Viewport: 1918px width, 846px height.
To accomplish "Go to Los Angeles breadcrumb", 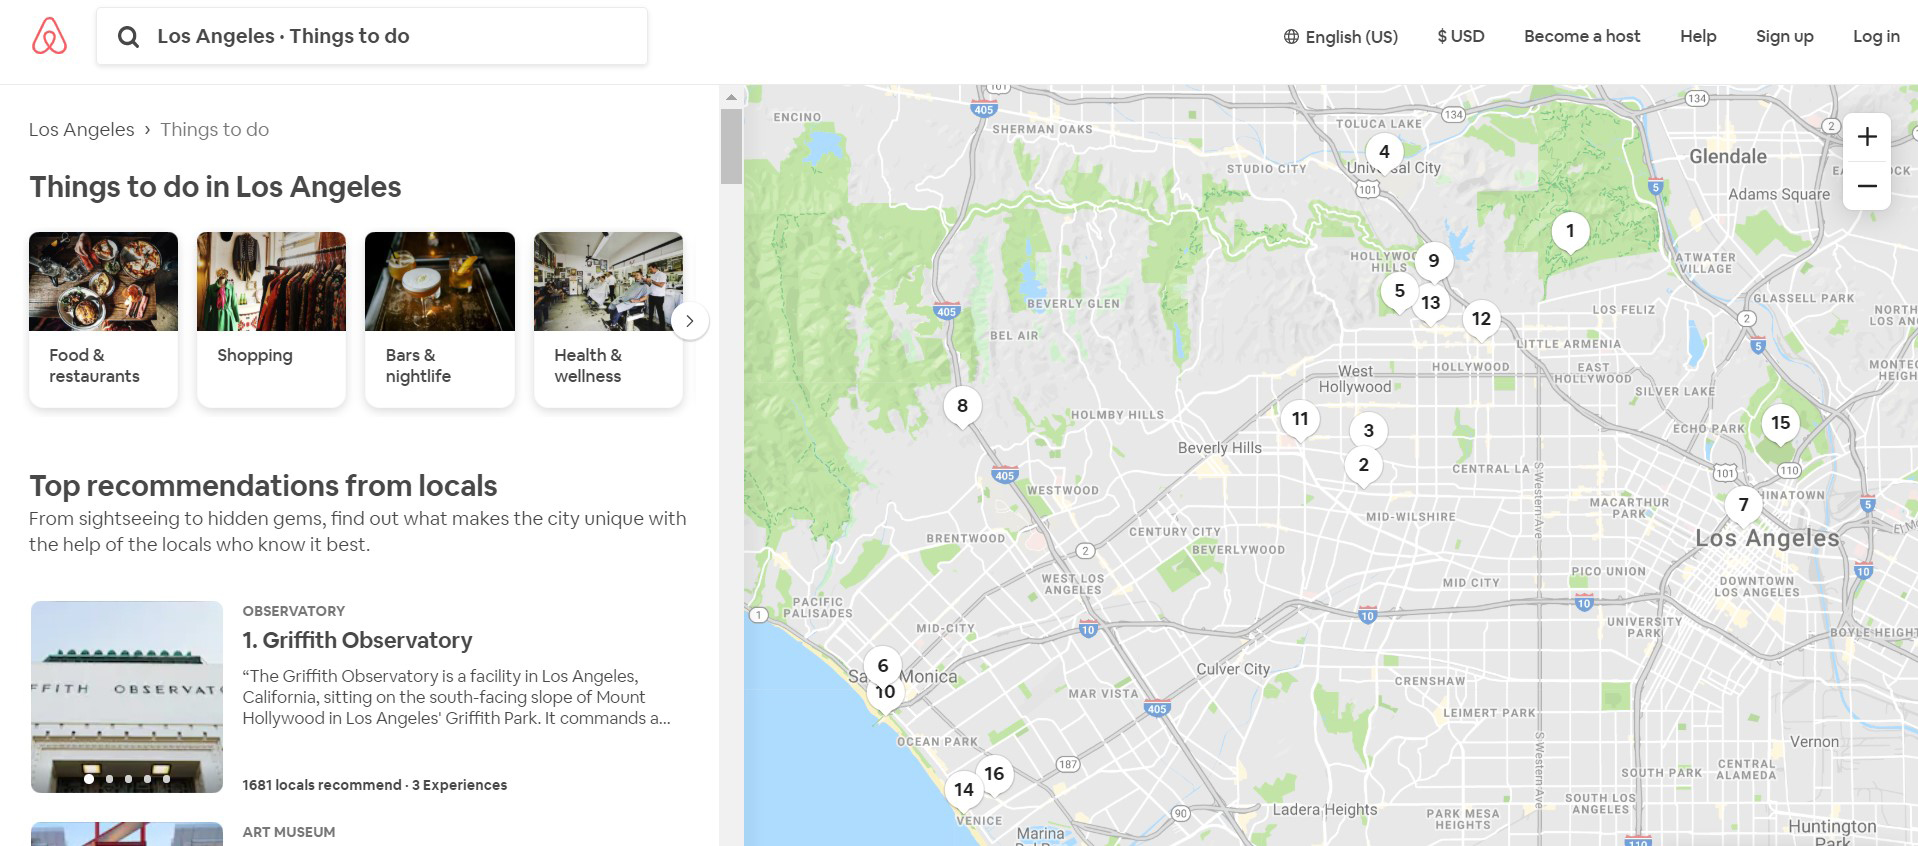I will coord(81,129).
